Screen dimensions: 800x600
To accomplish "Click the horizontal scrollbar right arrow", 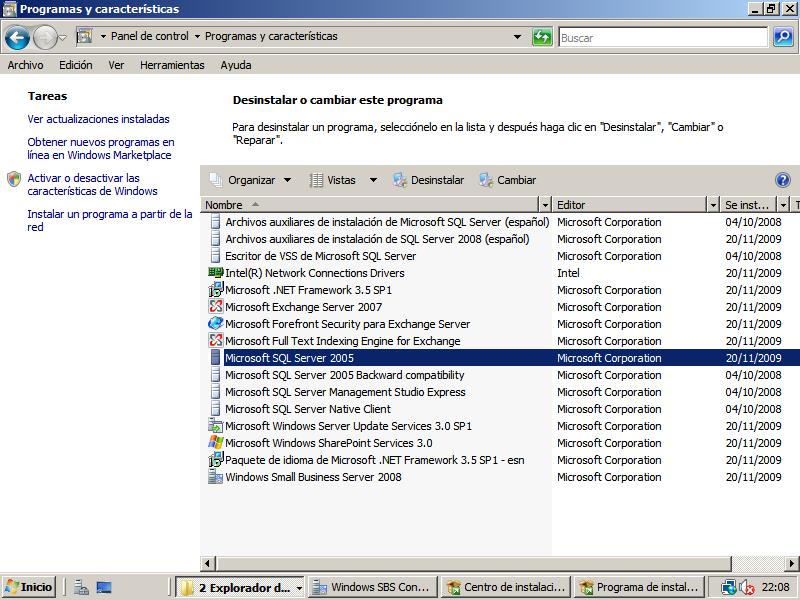I will click(791, 563).
